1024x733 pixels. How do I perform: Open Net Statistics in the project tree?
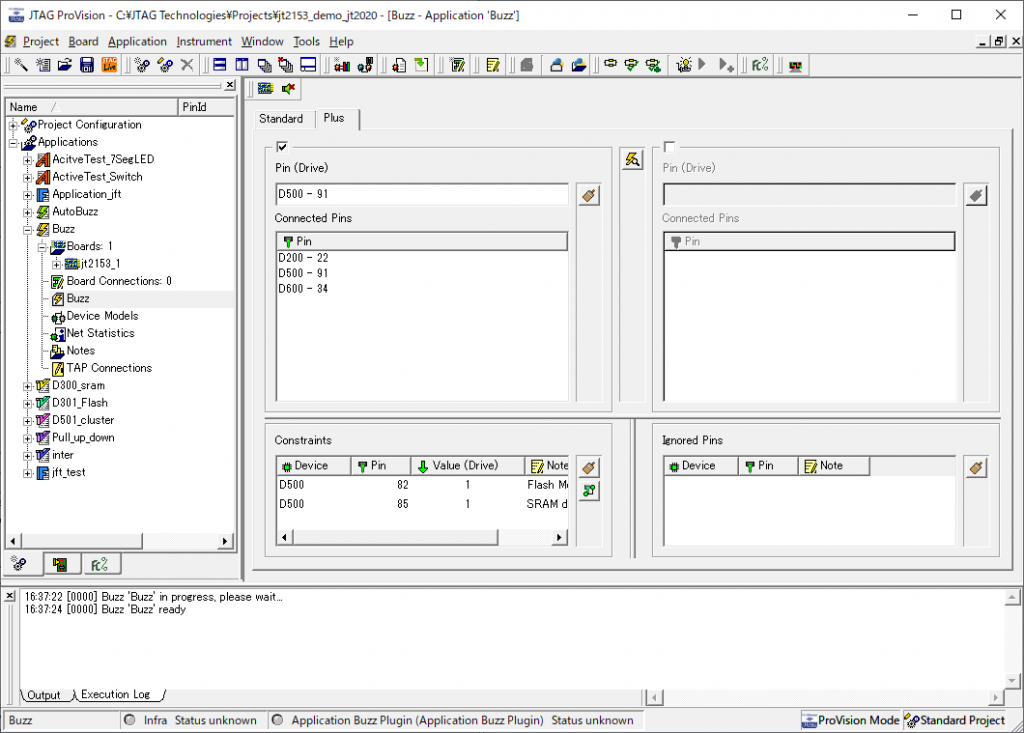(100, 333)
